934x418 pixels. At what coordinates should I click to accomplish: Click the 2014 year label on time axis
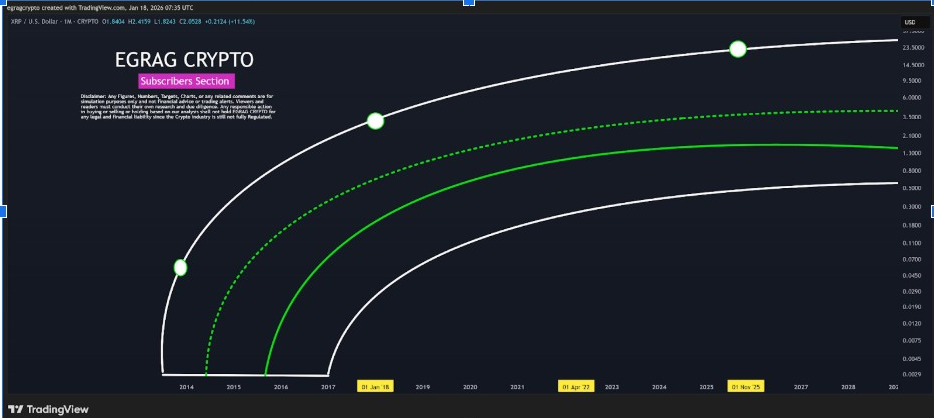point(186,387)
